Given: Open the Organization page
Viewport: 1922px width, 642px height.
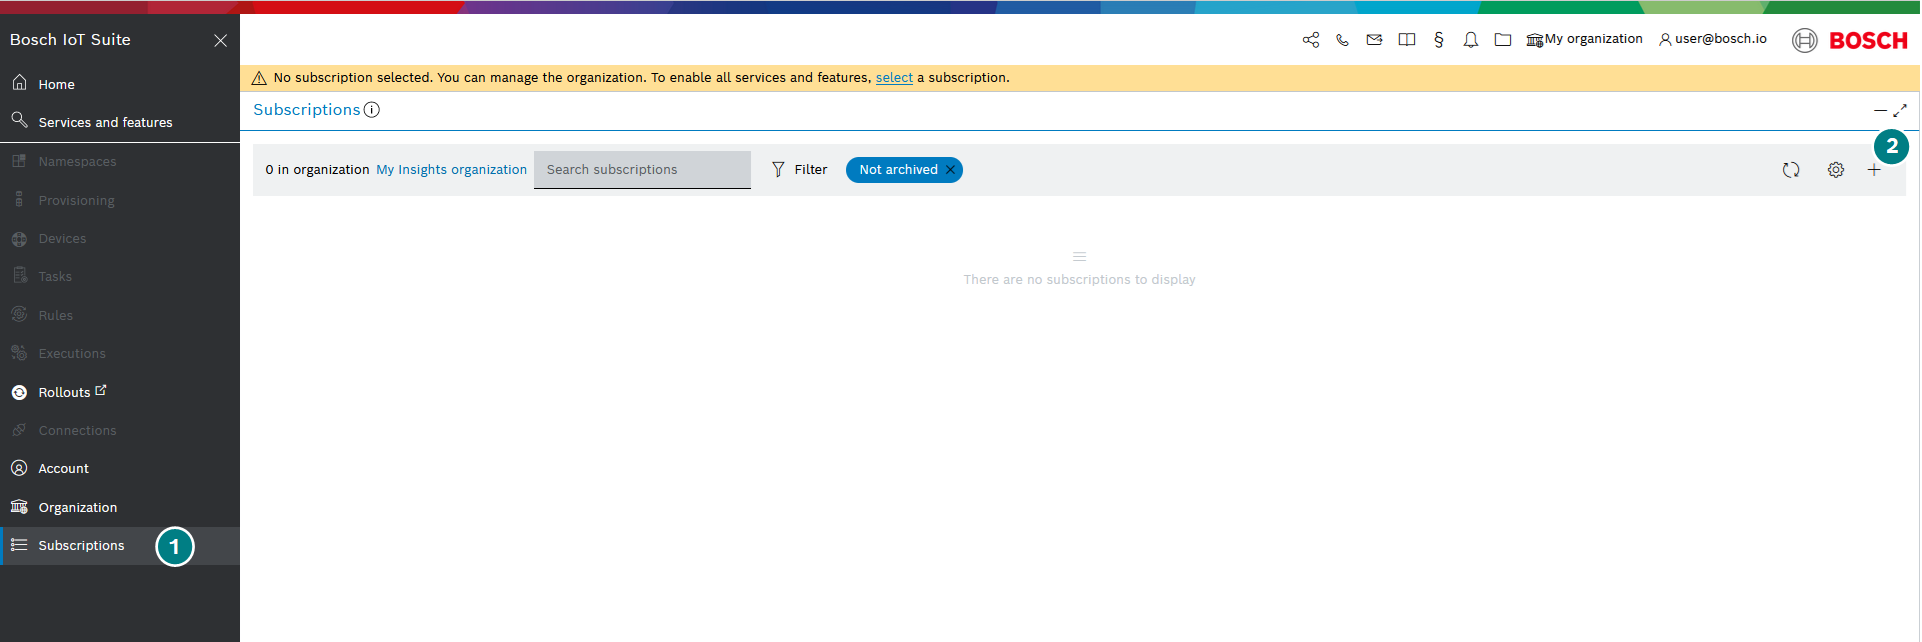Looking at the screenshot, I should (x=120, y=507).
